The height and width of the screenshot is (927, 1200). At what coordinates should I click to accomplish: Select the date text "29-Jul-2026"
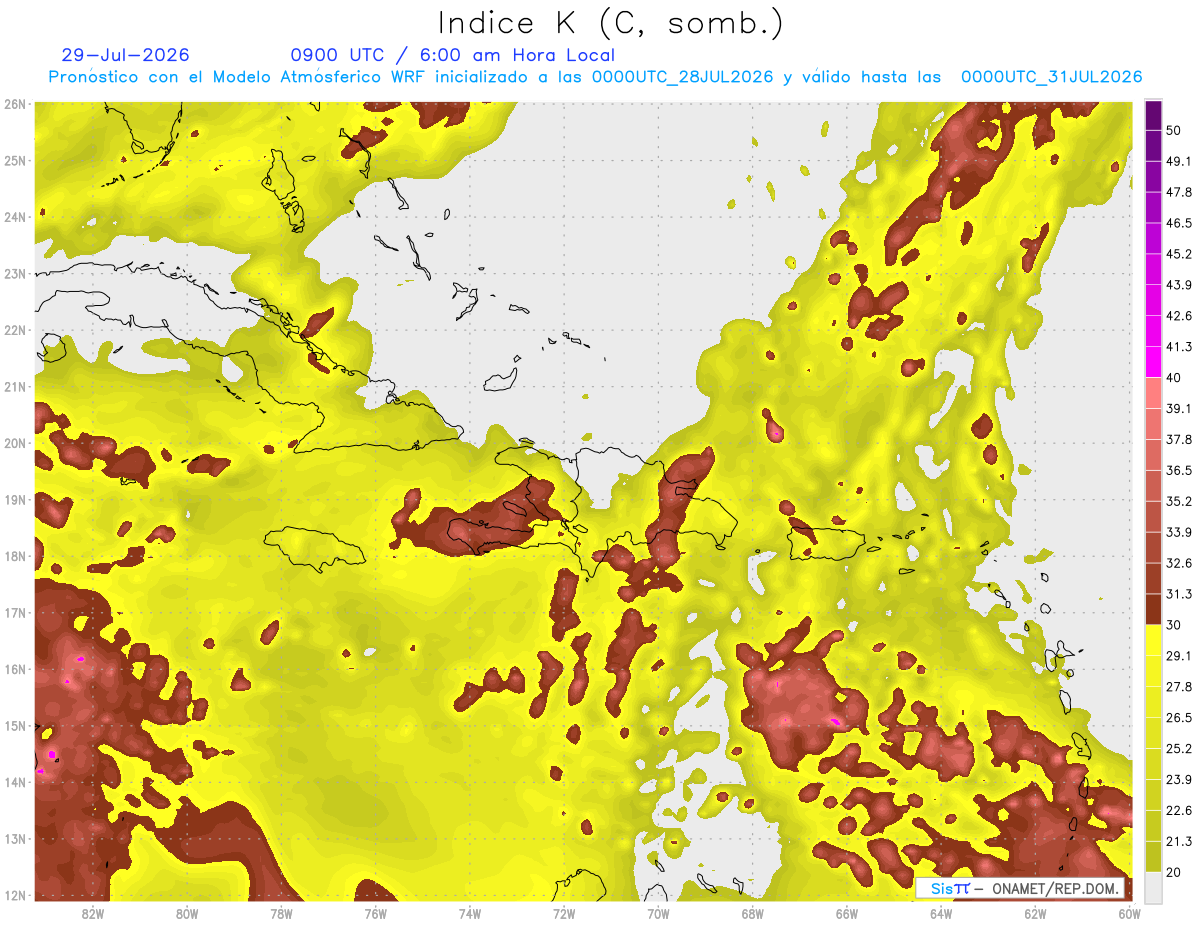click(x=126, y=55)
